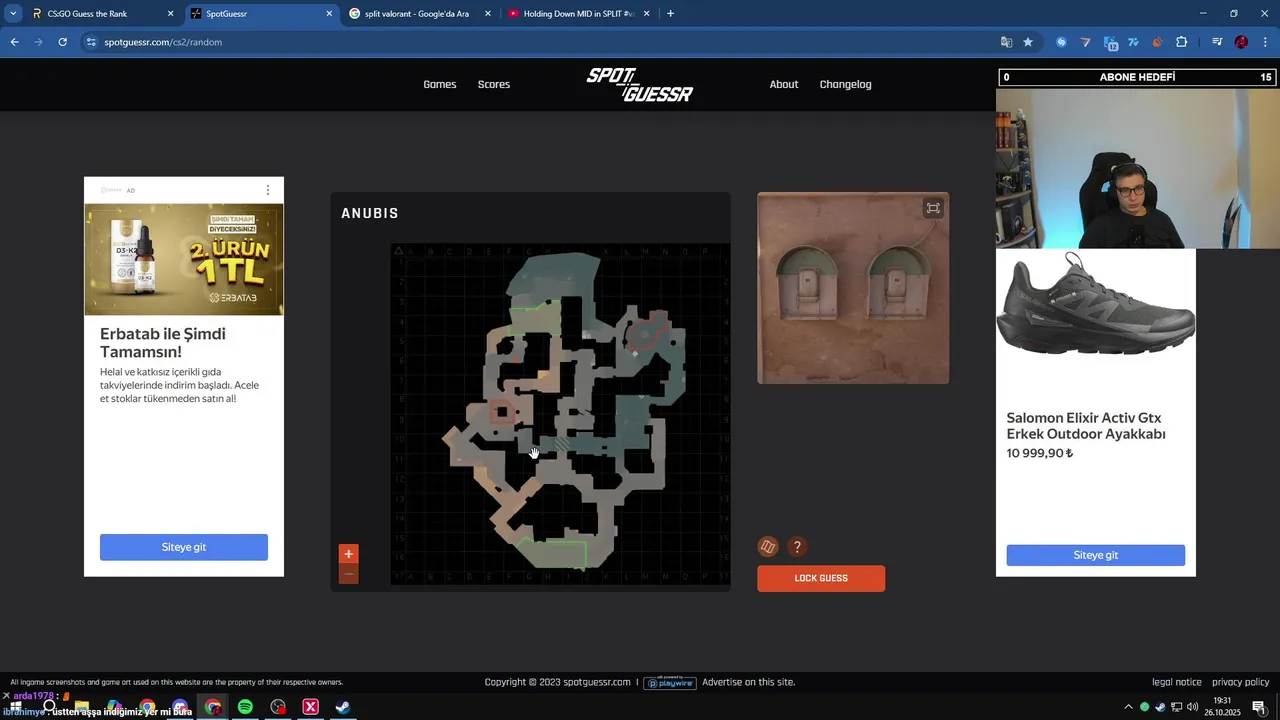Screen dimensions: 1280x720
Task: Click the SpotGuessr logo
Action: [x=640, y=84]
